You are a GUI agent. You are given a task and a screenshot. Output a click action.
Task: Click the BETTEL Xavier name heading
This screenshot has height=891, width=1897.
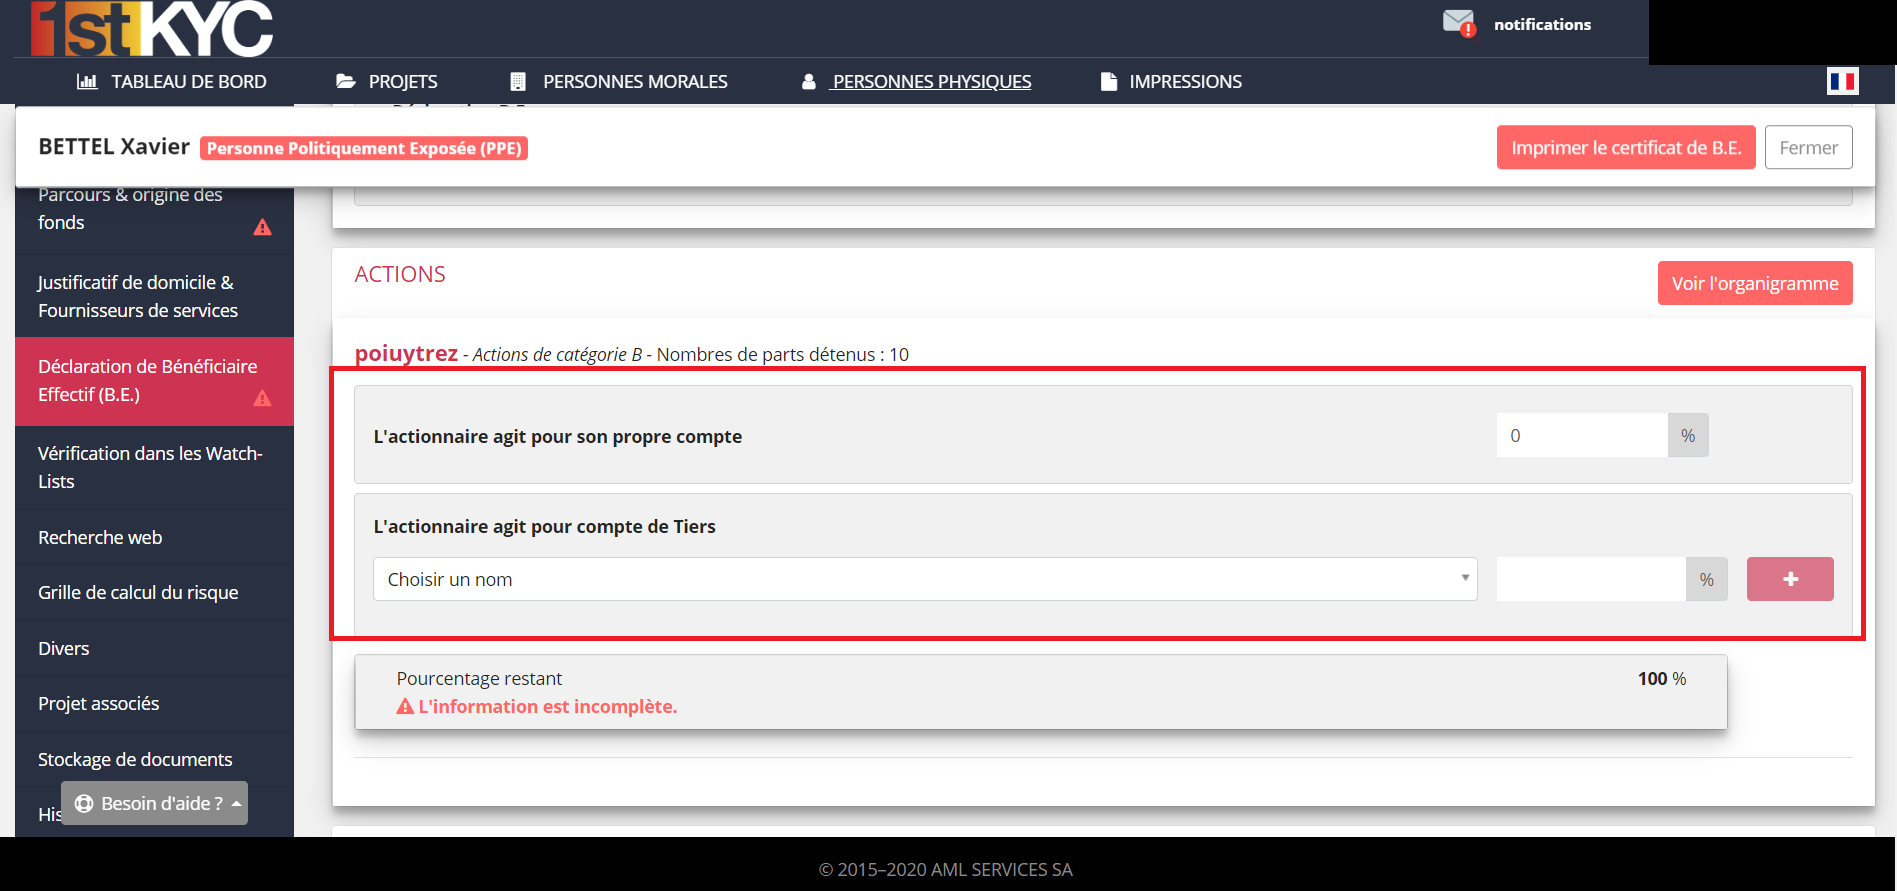(114, 147)
